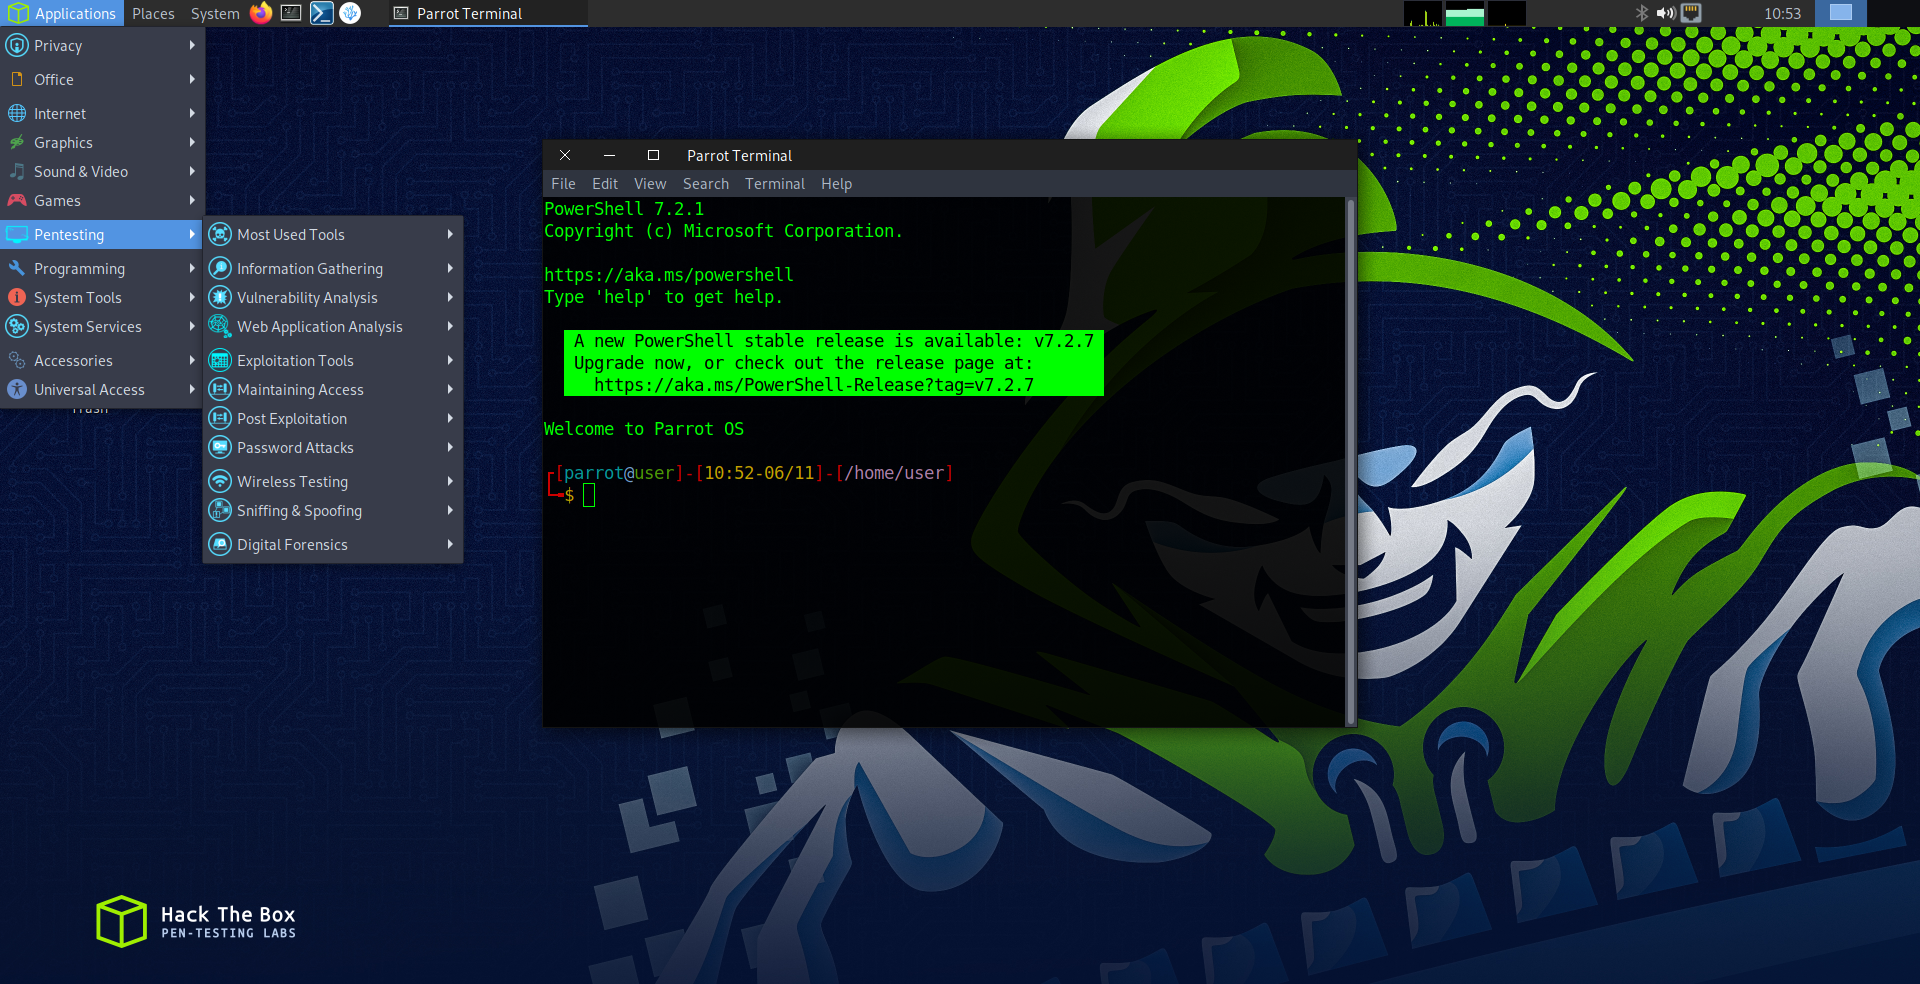The height and width of the screenshot is (984, 1920).
Task: Click the Applications menu button
Action: (x=62, y=13)
